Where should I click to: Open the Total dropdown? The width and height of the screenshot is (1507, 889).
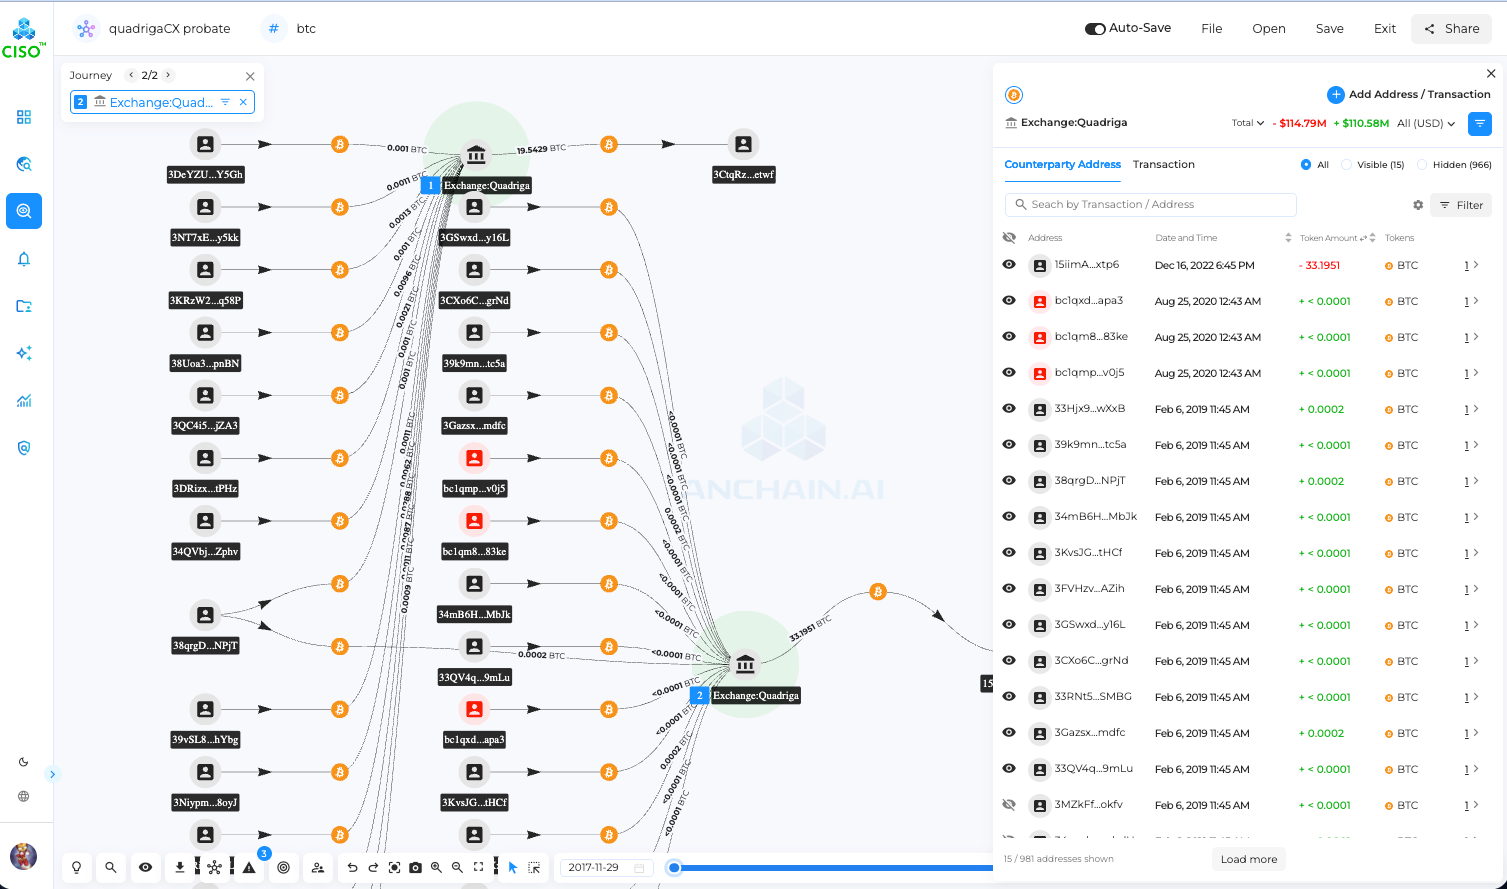coord(1248,123)
